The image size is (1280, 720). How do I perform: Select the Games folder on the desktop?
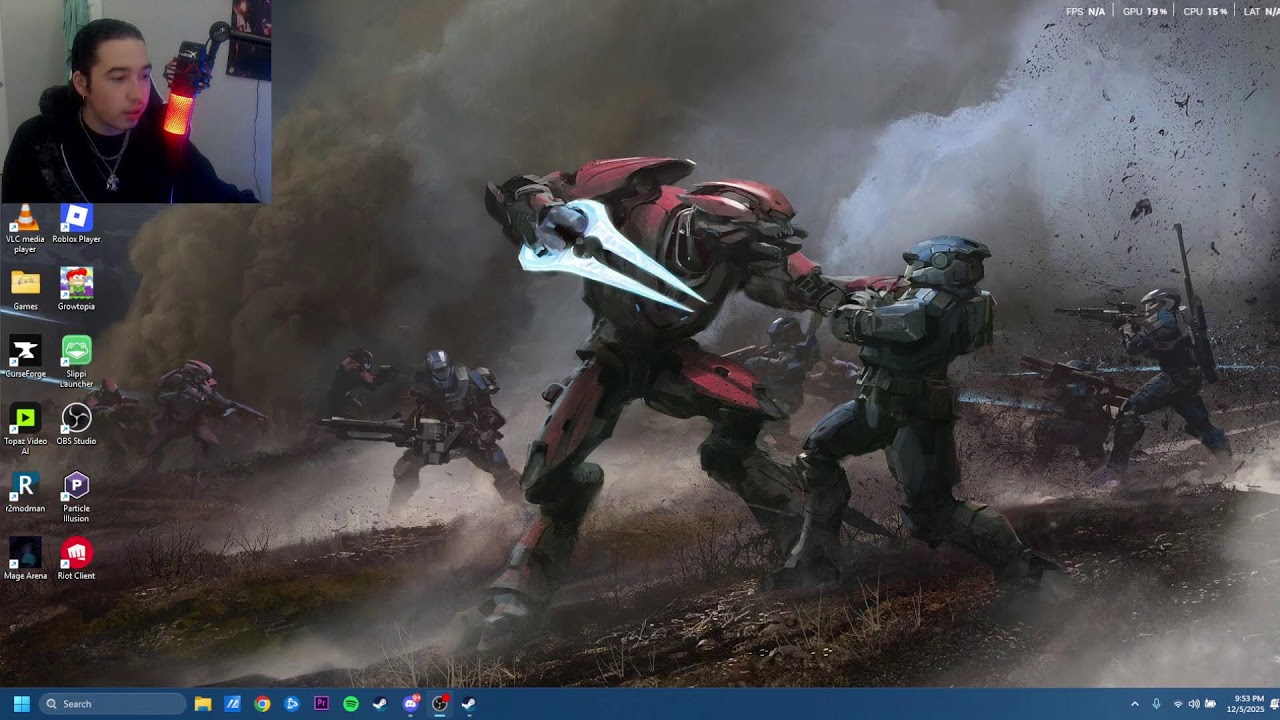click(25, 290)
